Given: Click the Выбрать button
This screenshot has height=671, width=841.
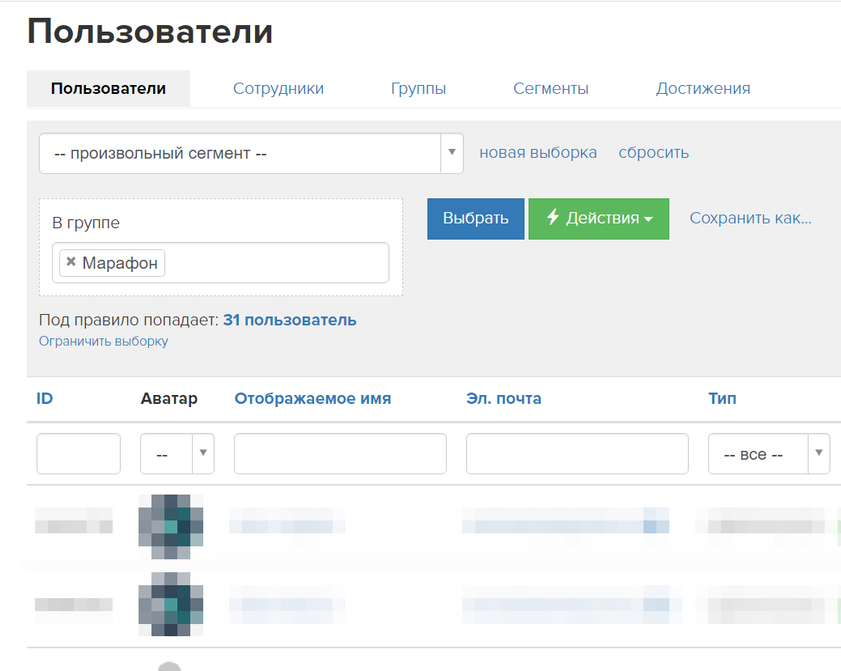Looking at the screenshot, I should pyautogui.click(x=475, y=219).
